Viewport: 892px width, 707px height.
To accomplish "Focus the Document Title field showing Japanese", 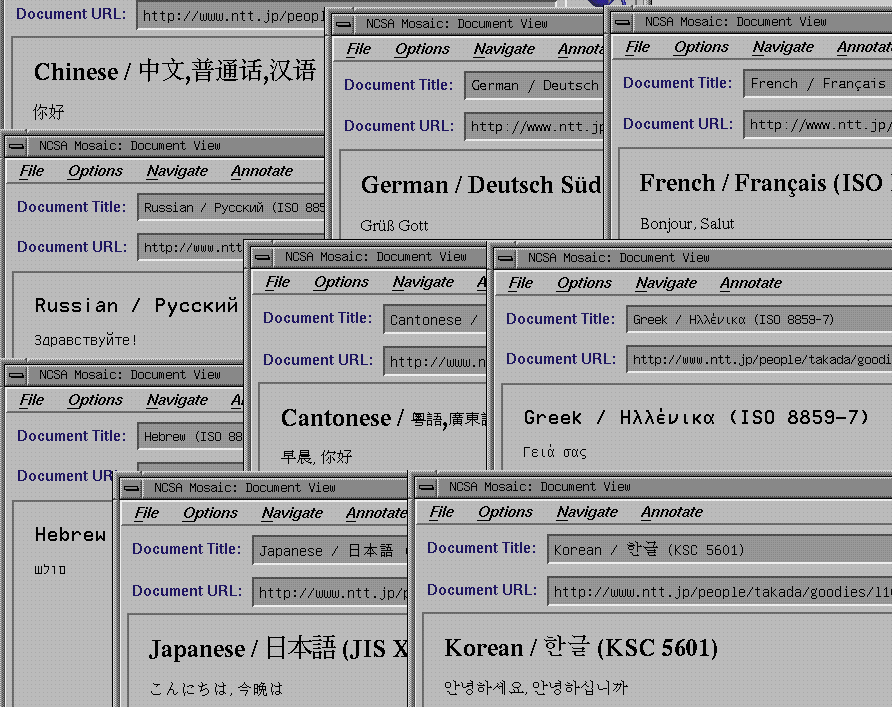I will point(332,550).
